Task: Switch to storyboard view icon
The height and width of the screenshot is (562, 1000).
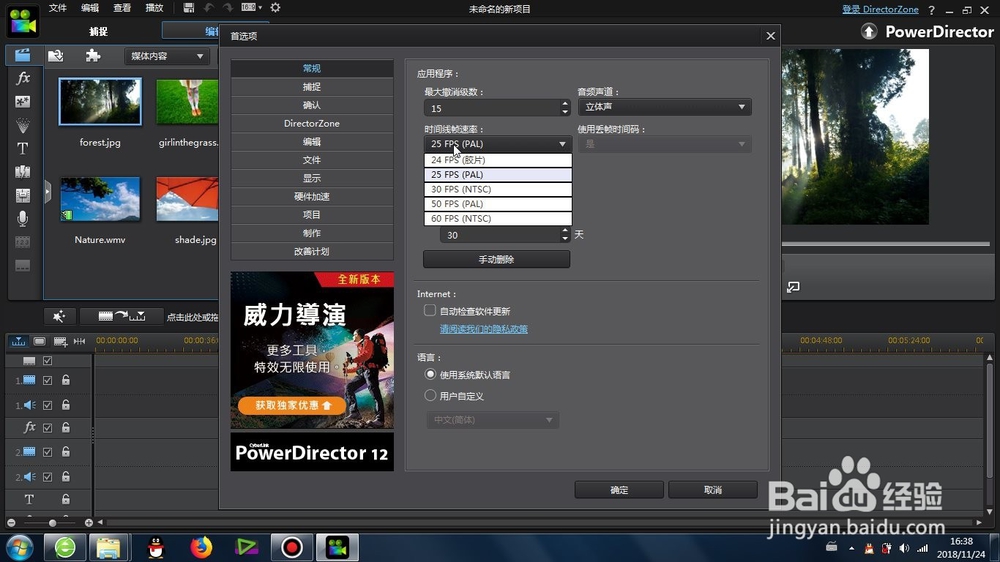Action: (x=39, y=341)
